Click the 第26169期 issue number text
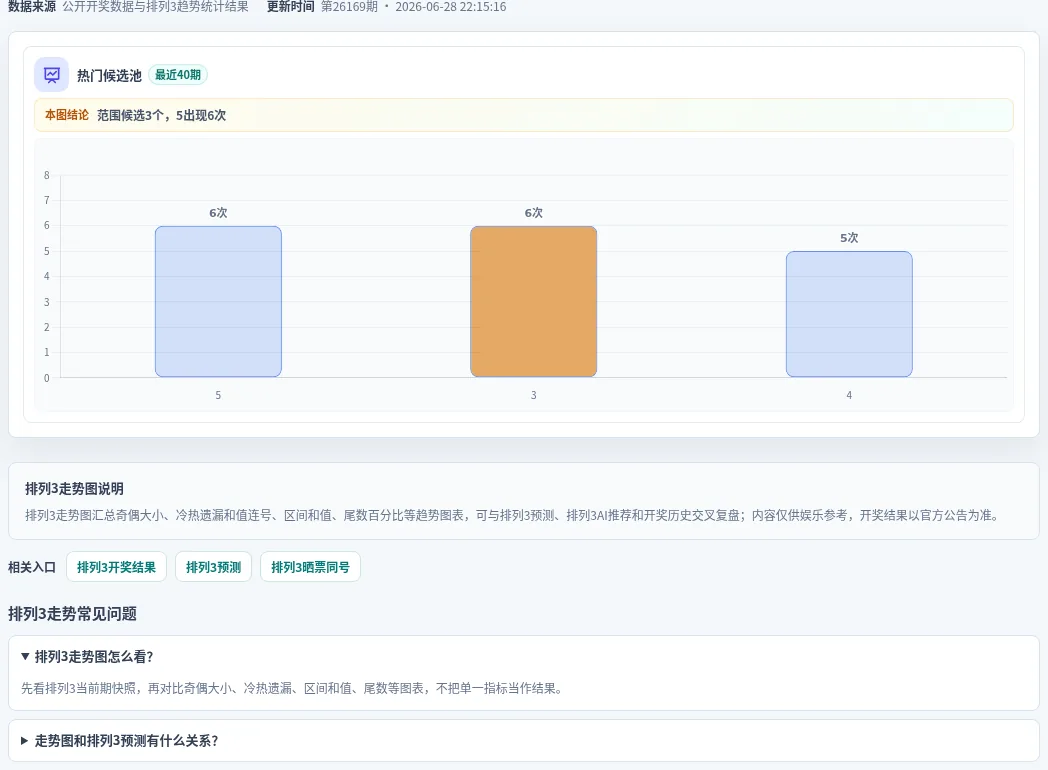 349,7
